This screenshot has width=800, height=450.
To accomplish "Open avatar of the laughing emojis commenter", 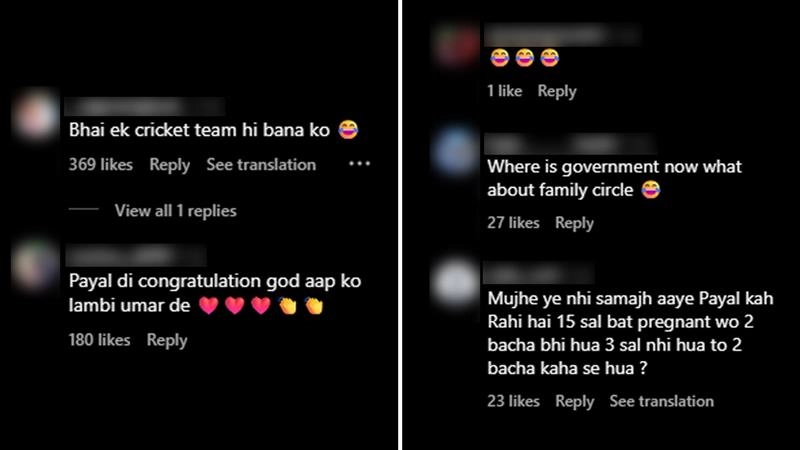I will (x=455, y=45).
